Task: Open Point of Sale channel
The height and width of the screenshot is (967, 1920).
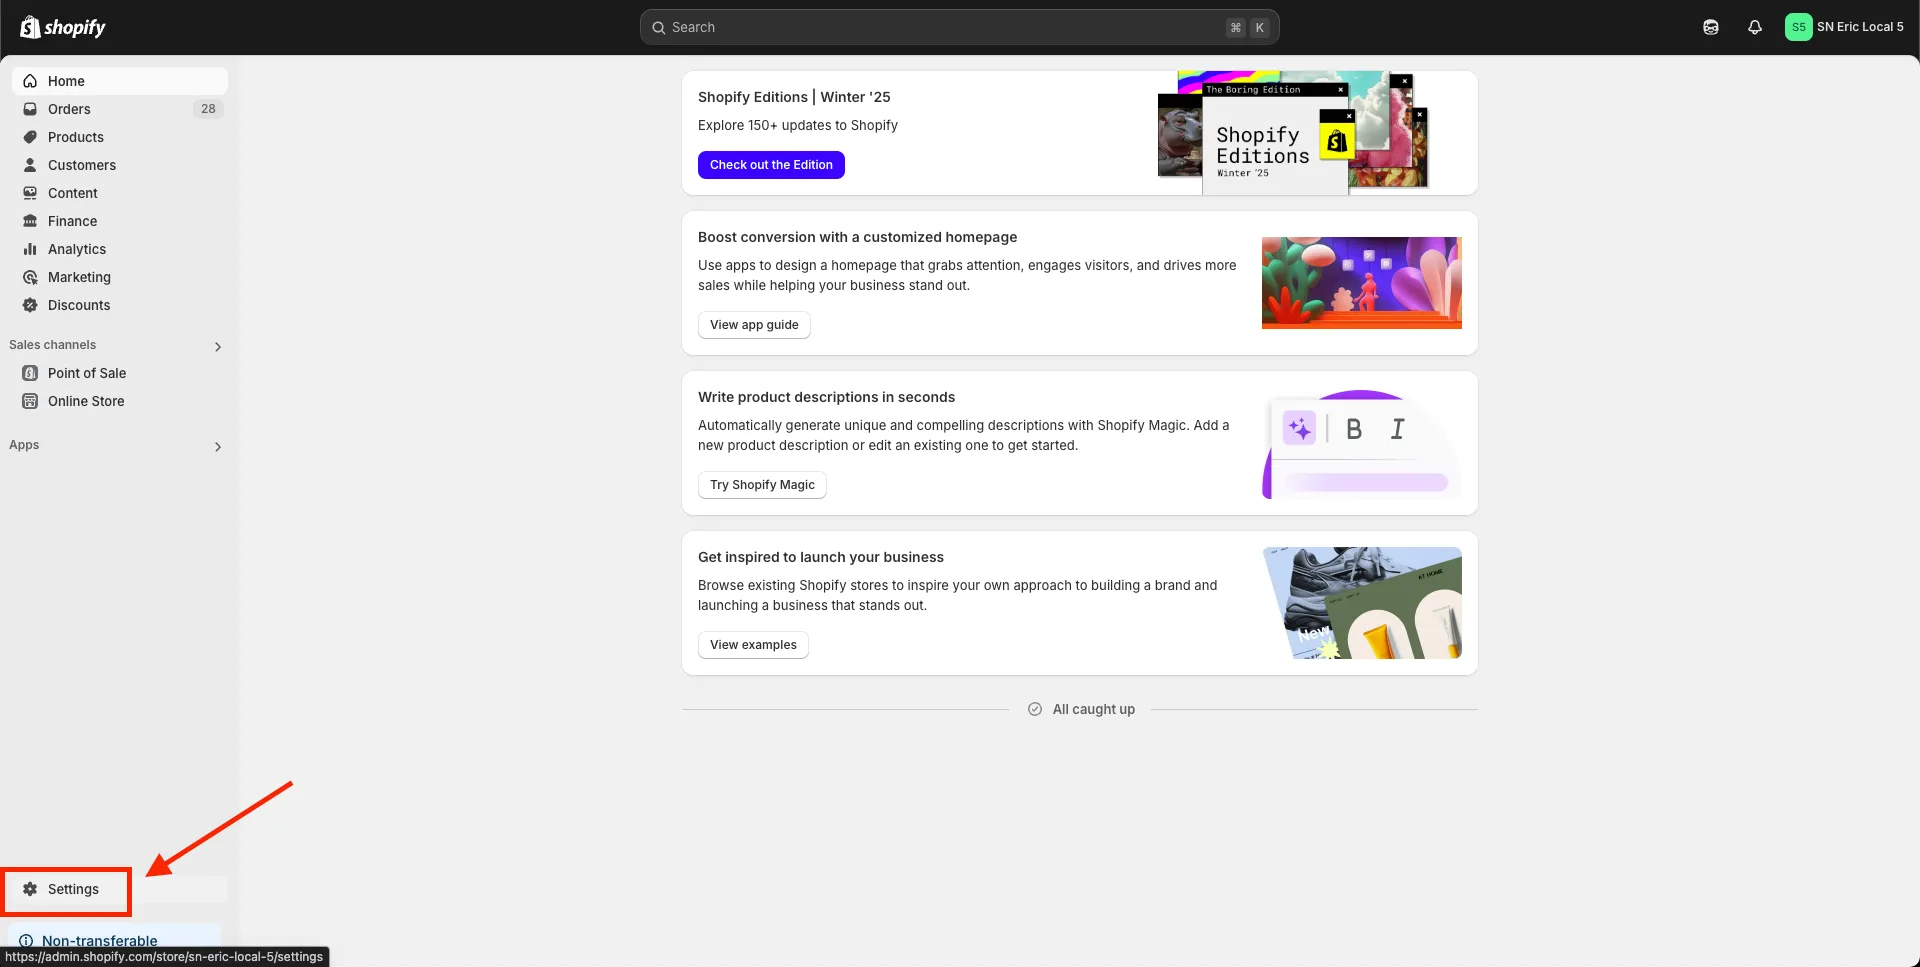Action: pos(120,373)
